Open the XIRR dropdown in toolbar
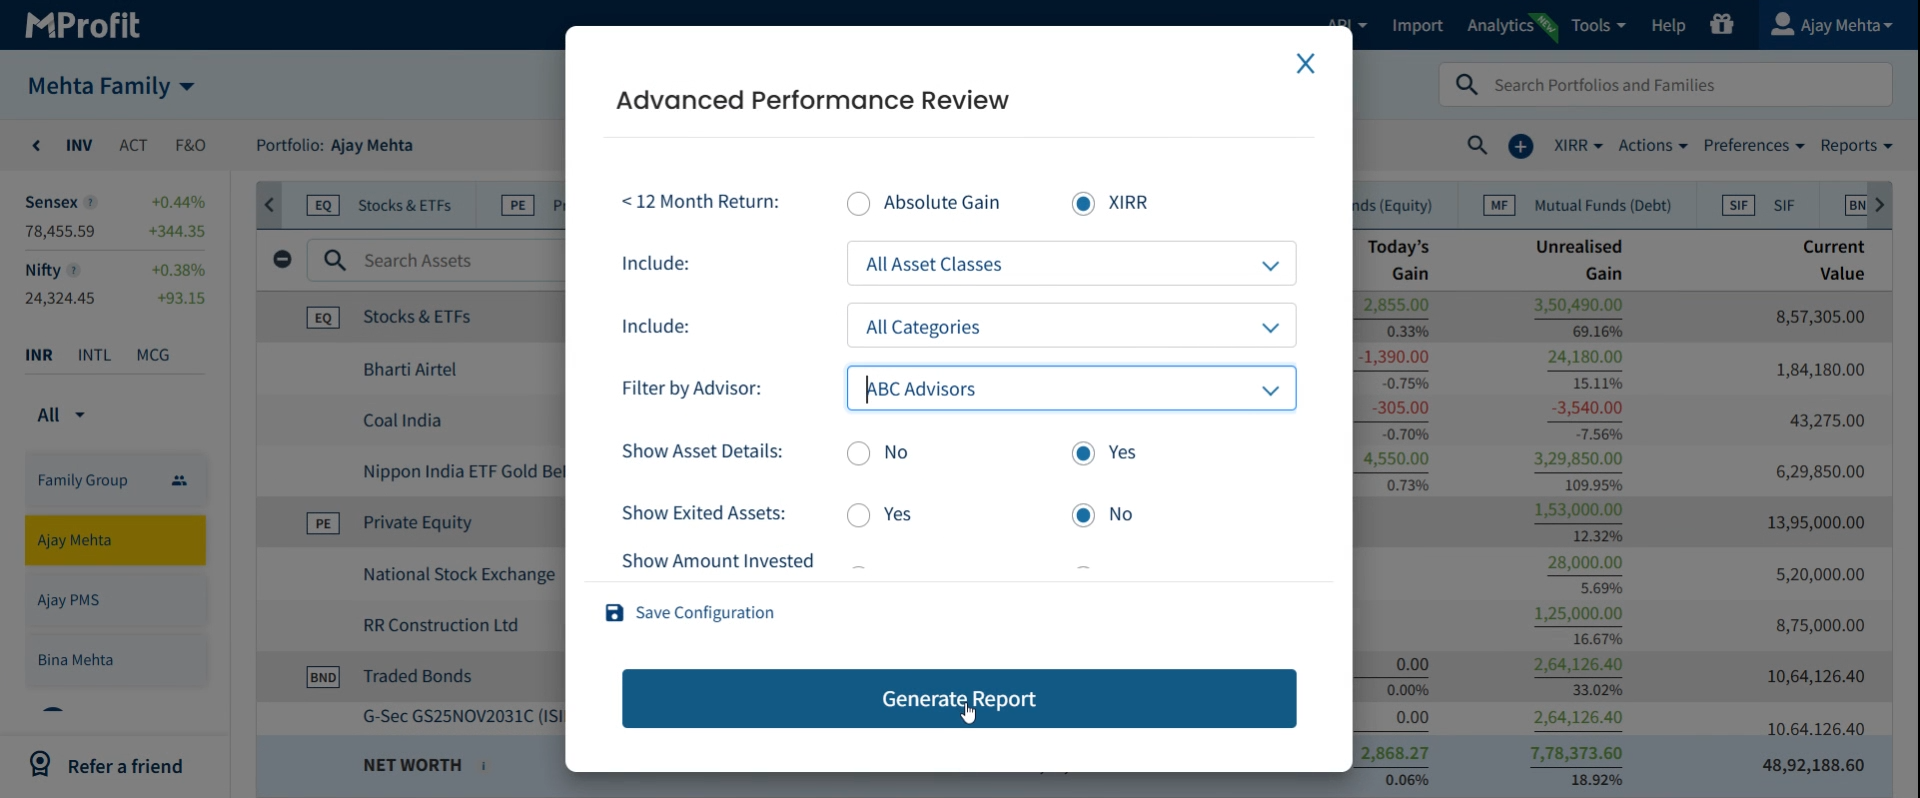This screenshot has width=1920, height=798. click(1578, 146)
